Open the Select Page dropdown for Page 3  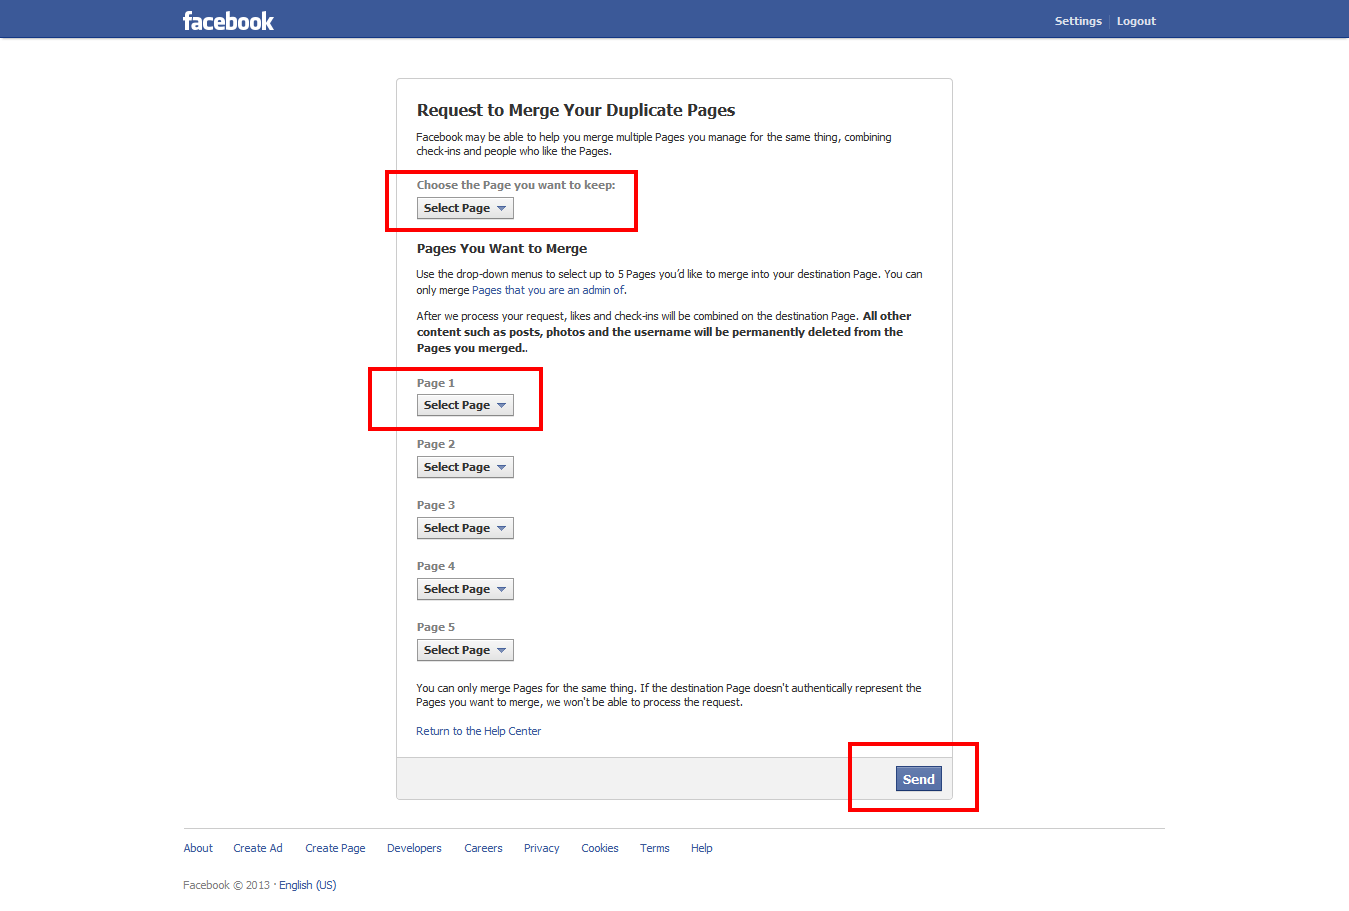[x=465, y=527]
